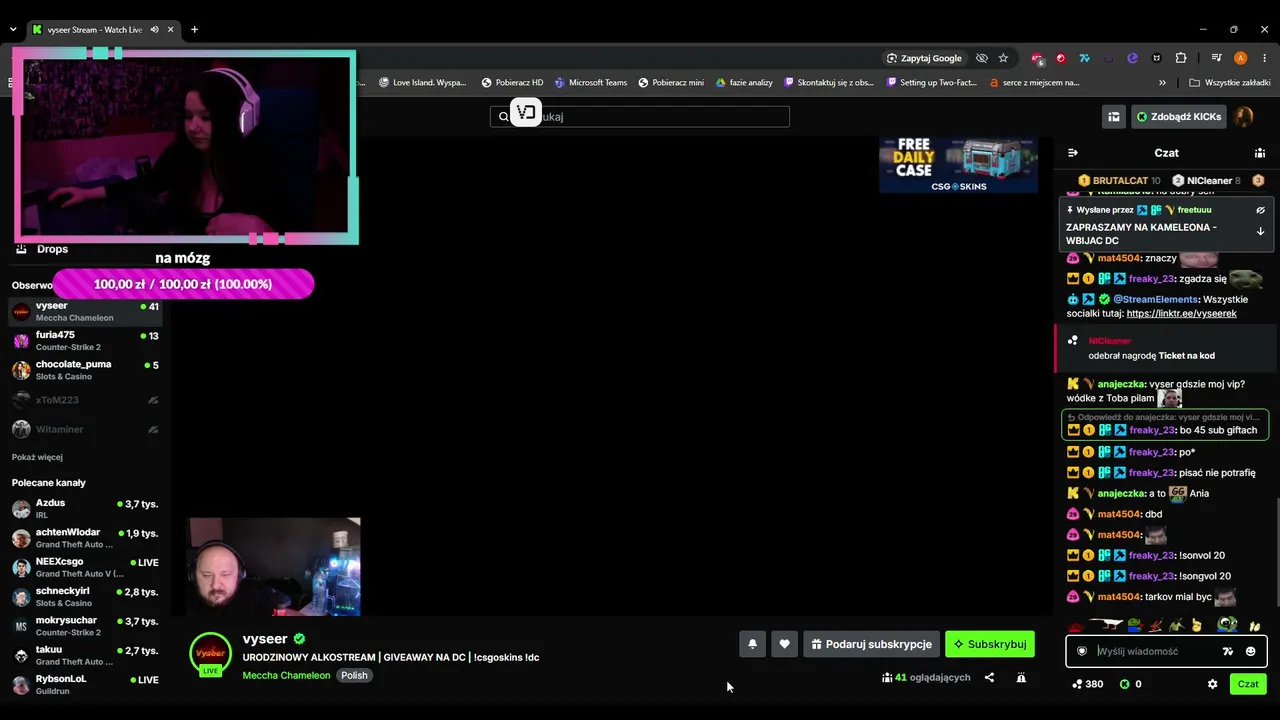The height and width of the screenshot is (720, 1280).
Task: Click the search magnifier icon
Action: click(x=504, y=117)
